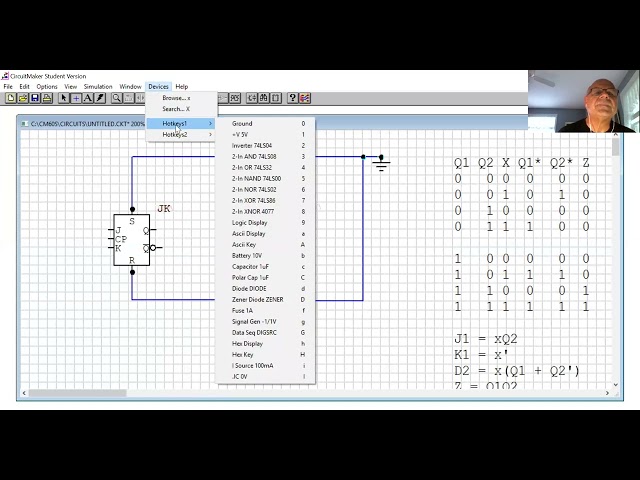Screen dimensions: 640x480
Task: Open the Help menu
Action: 182,87
